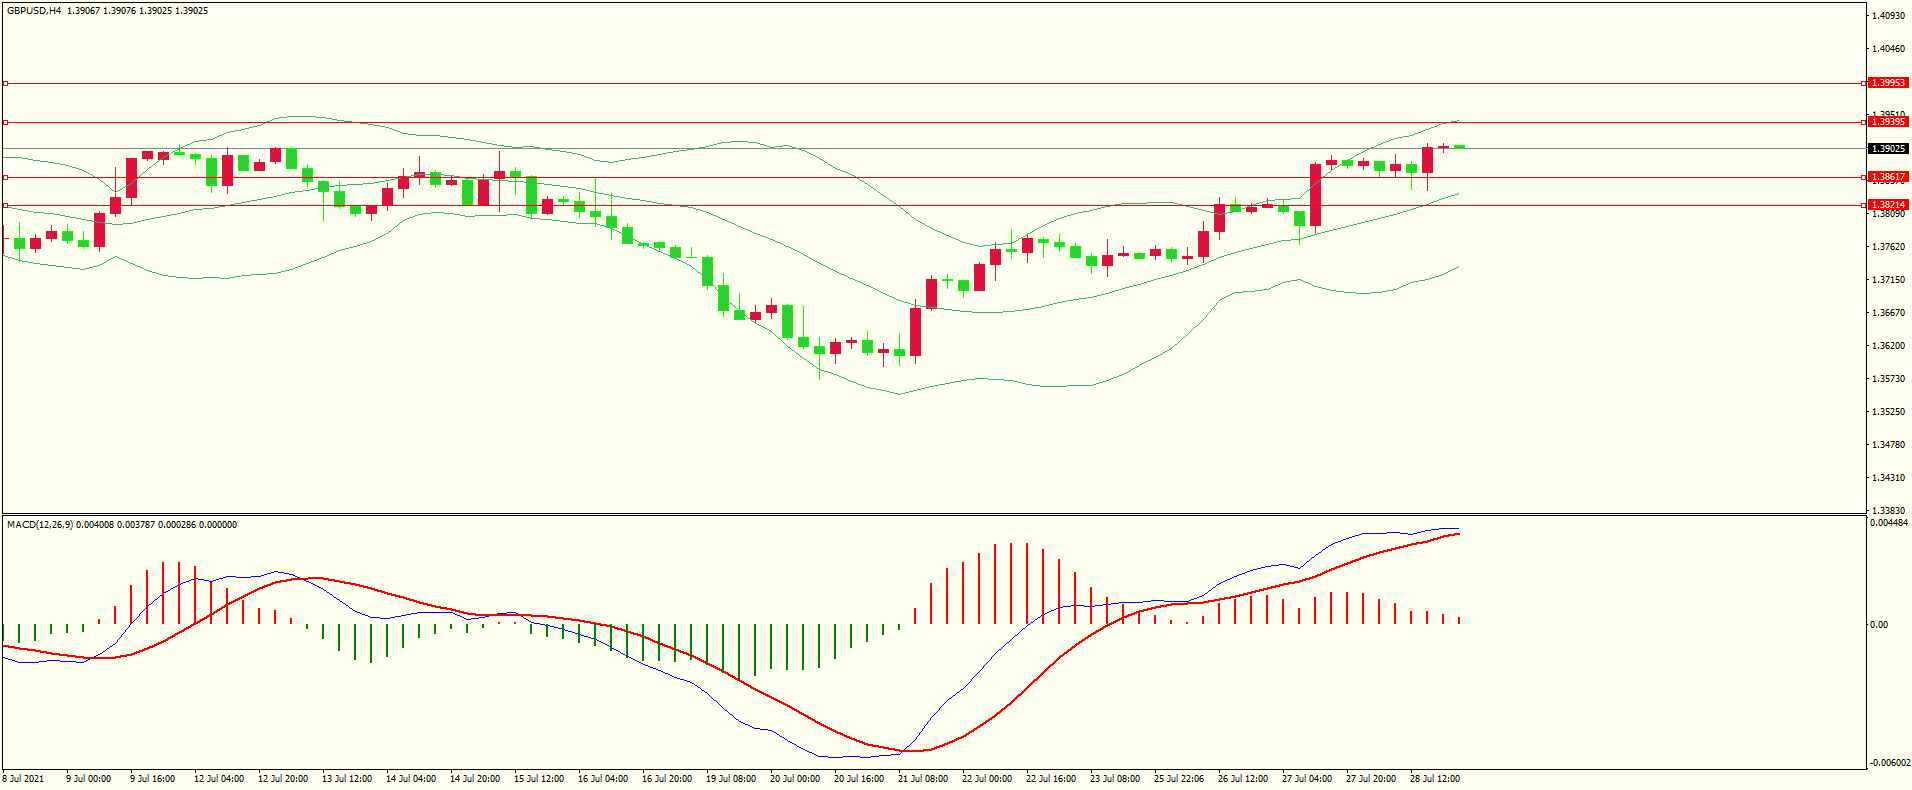Click left anchor of the 1.38214 line
1912x790 pixels.
coord(6,205)
